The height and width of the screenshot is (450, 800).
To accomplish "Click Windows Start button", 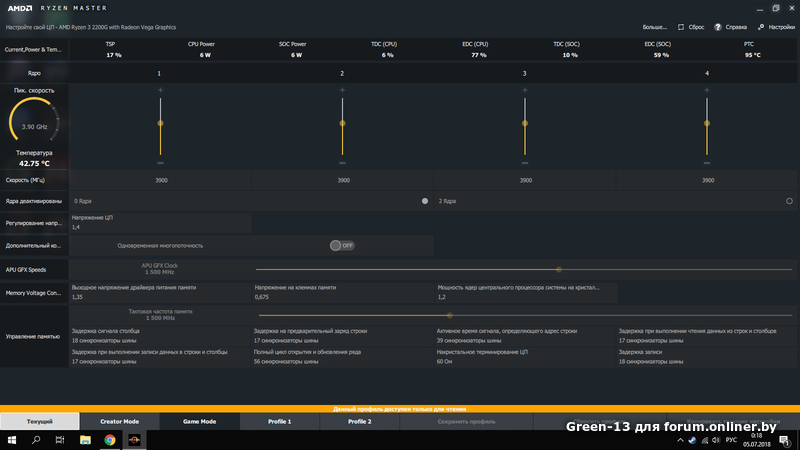I will (x=11, y=439).
